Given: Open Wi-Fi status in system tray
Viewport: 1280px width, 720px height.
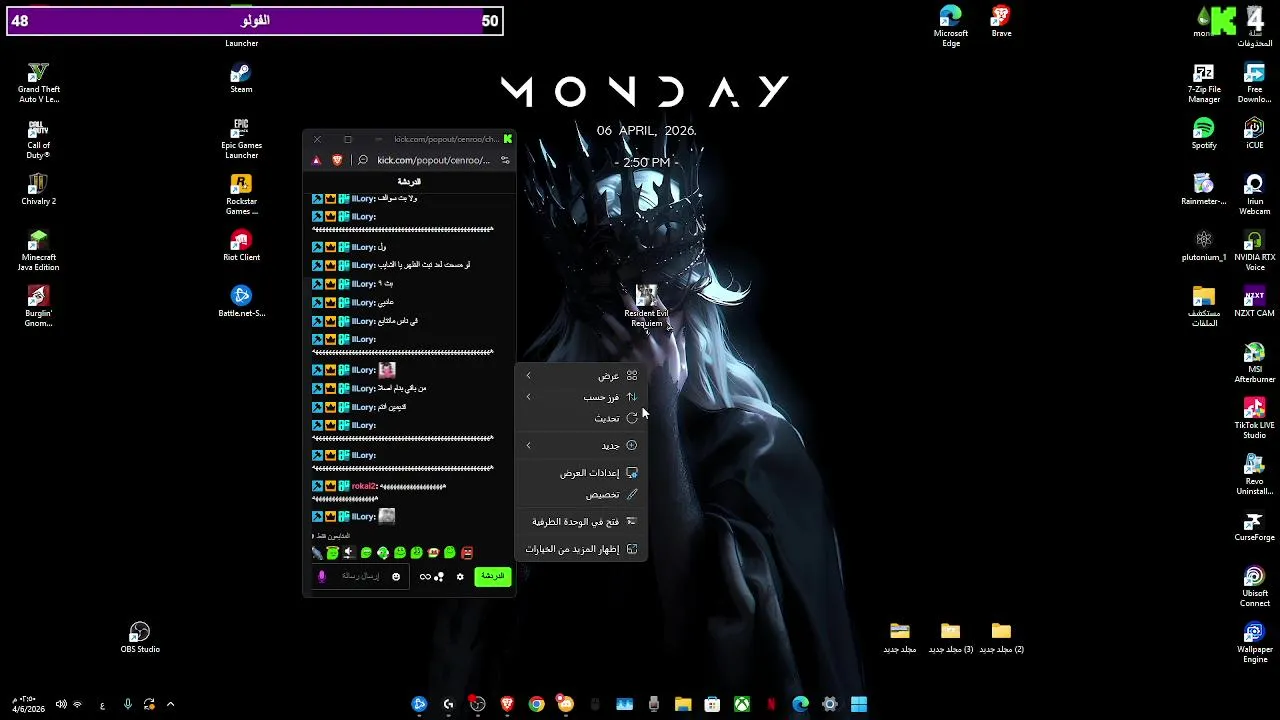Looking at the screenshot, I should [x=78, y=704].
